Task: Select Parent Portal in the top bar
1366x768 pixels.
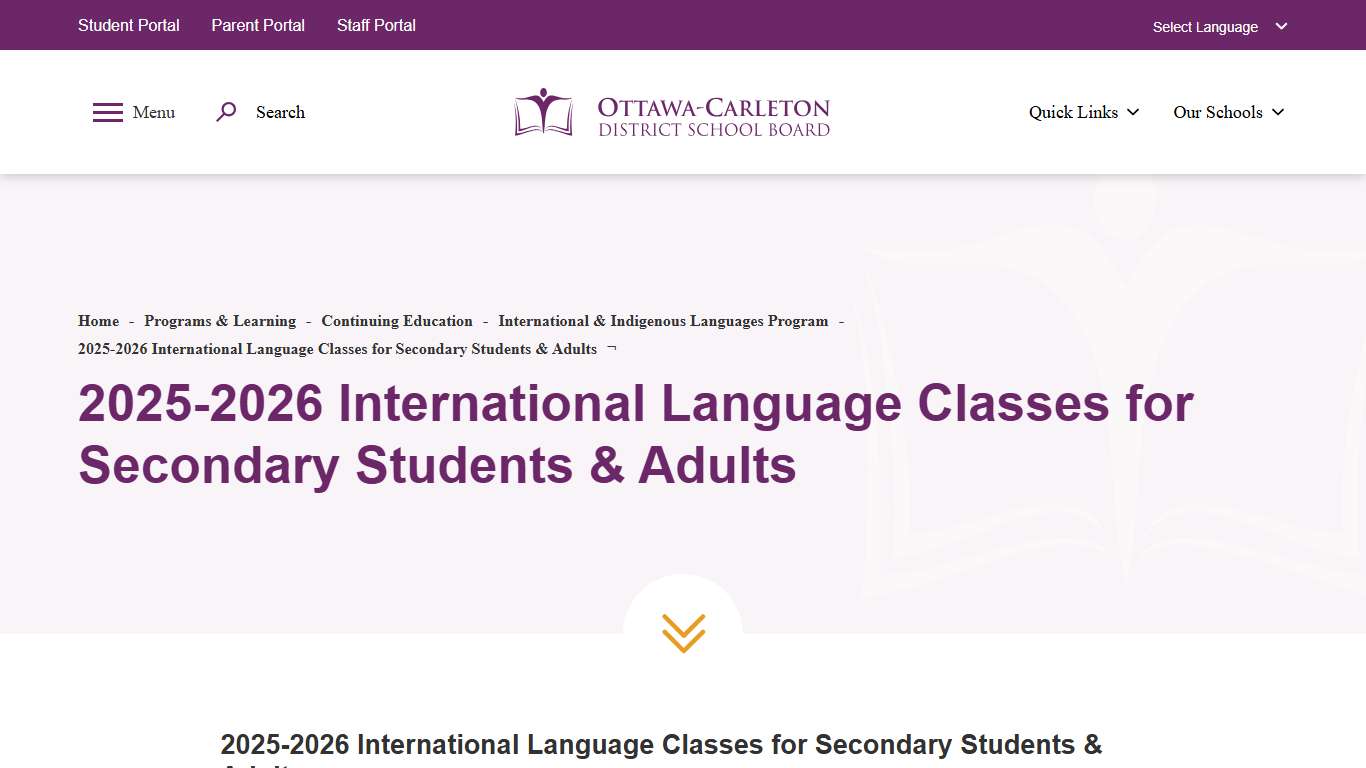Action: point(257,25)
